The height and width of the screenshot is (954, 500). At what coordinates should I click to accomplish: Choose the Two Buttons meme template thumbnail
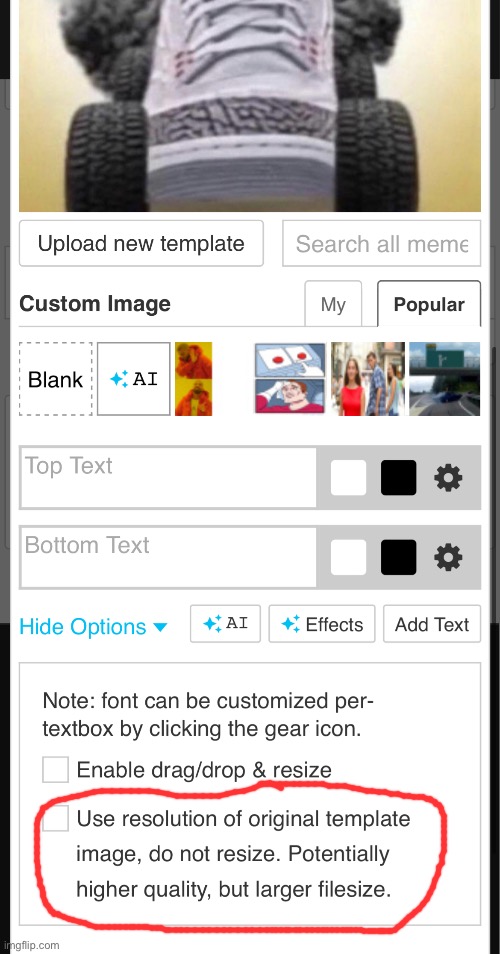290,379
